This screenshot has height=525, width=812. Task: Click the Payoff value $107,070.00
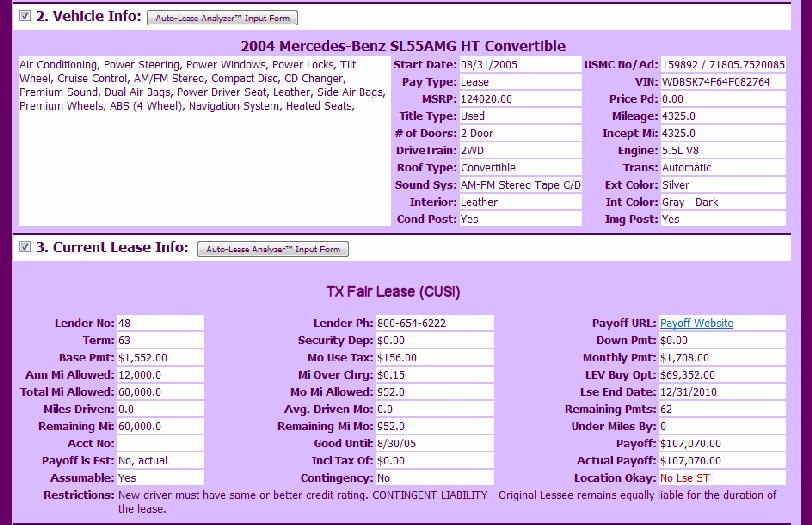(x=722, y=443)
